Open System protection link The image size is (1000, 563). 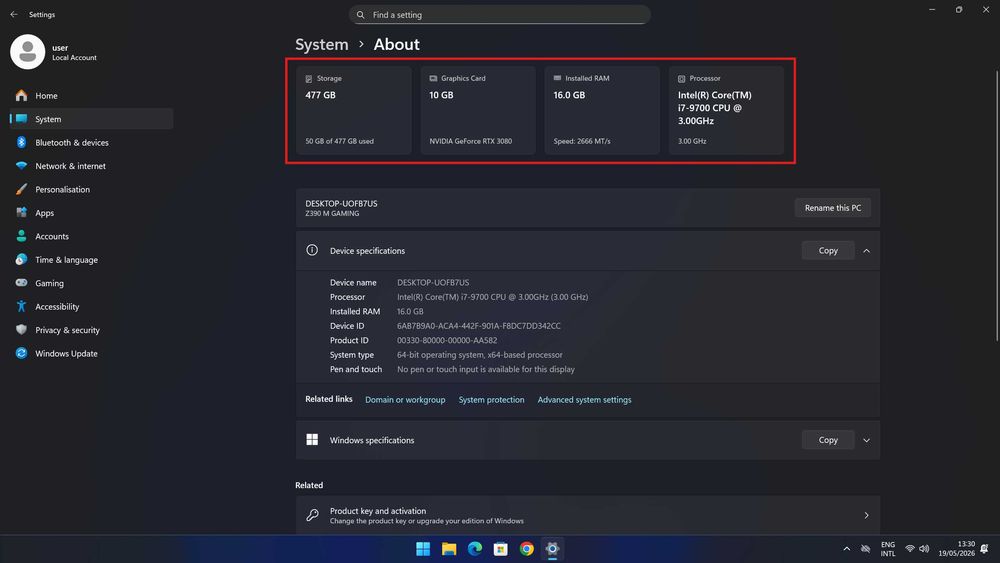(x=491, y=400)
